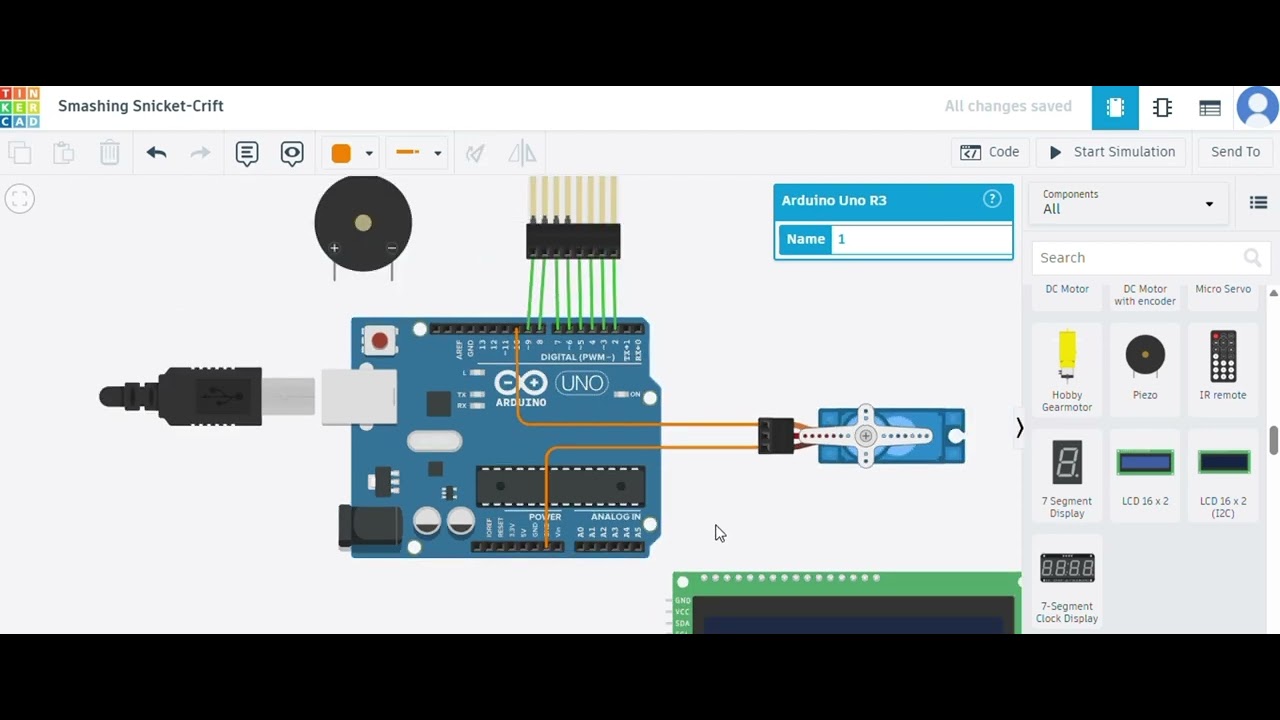Open the wire color dropdown arrow
This screenshot has width=1280, height=720.
pos(369,154)
